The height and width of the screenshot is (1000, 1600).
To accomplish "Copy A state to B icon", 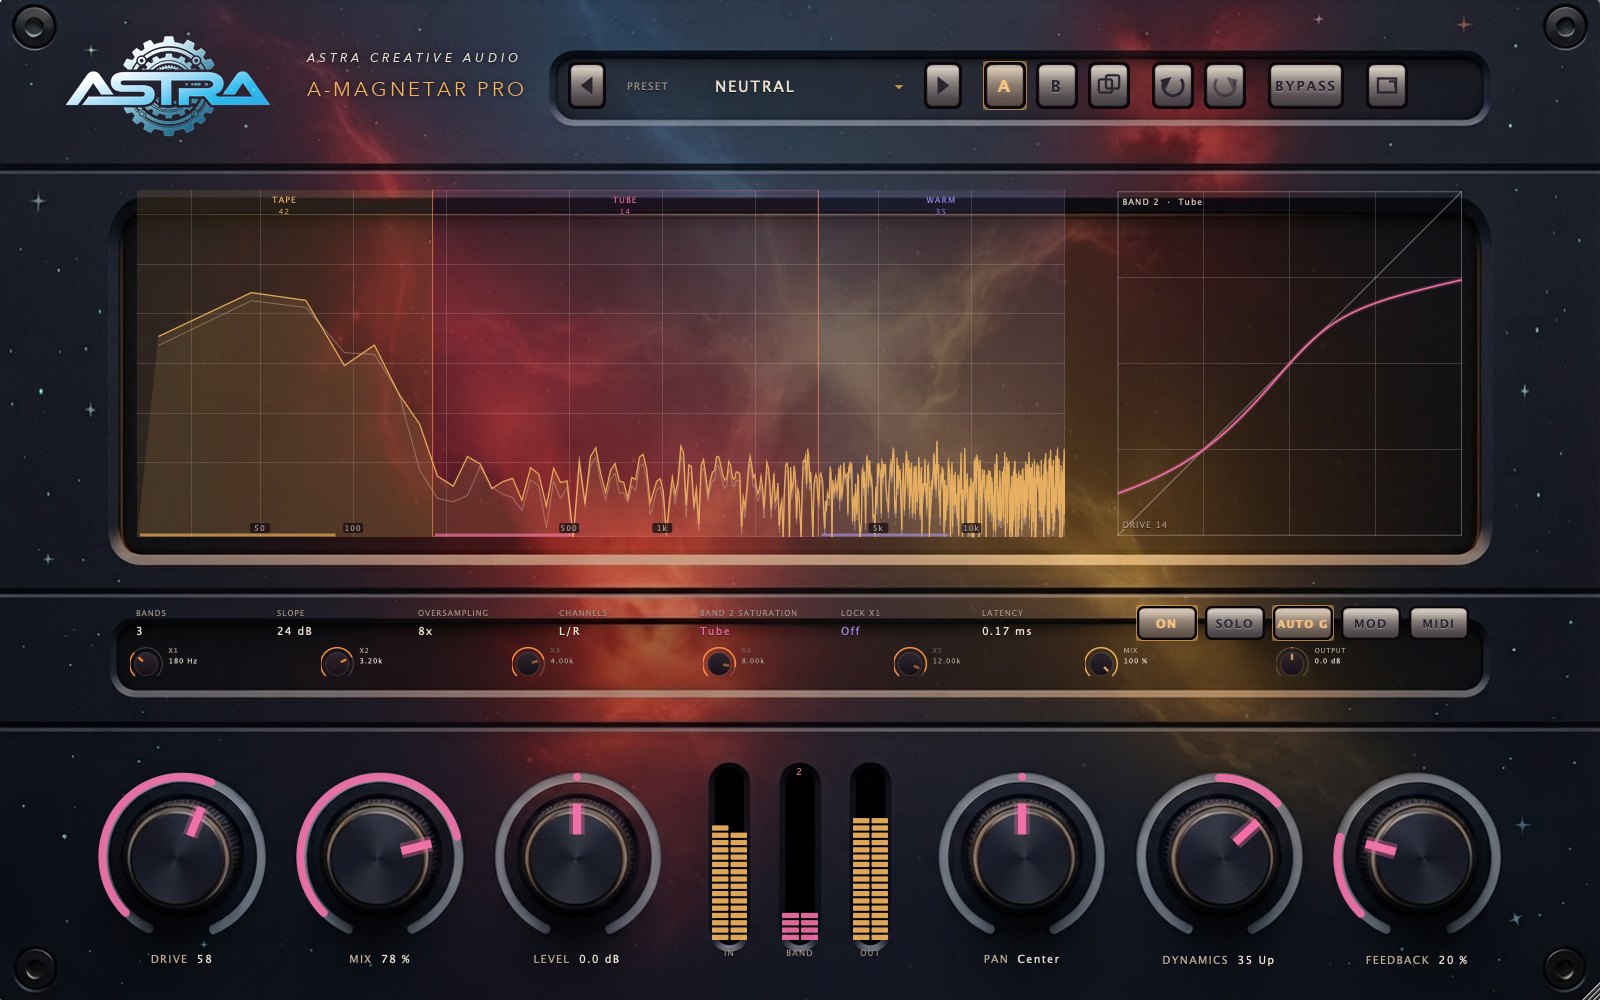I will [1108, 86].
